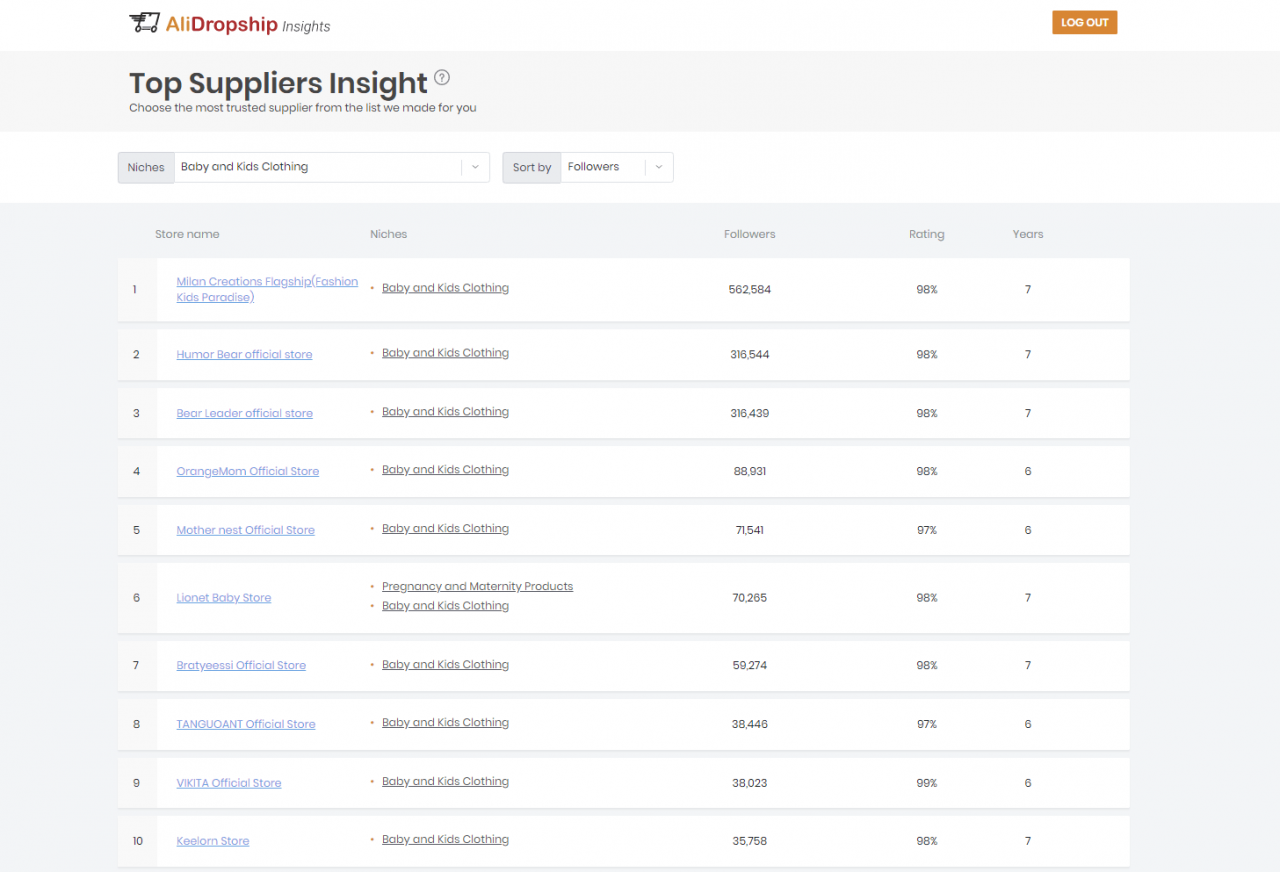Open Bratyeessi Official Store link
Screen dimensions: 1280x872
(x=241, y=664)
